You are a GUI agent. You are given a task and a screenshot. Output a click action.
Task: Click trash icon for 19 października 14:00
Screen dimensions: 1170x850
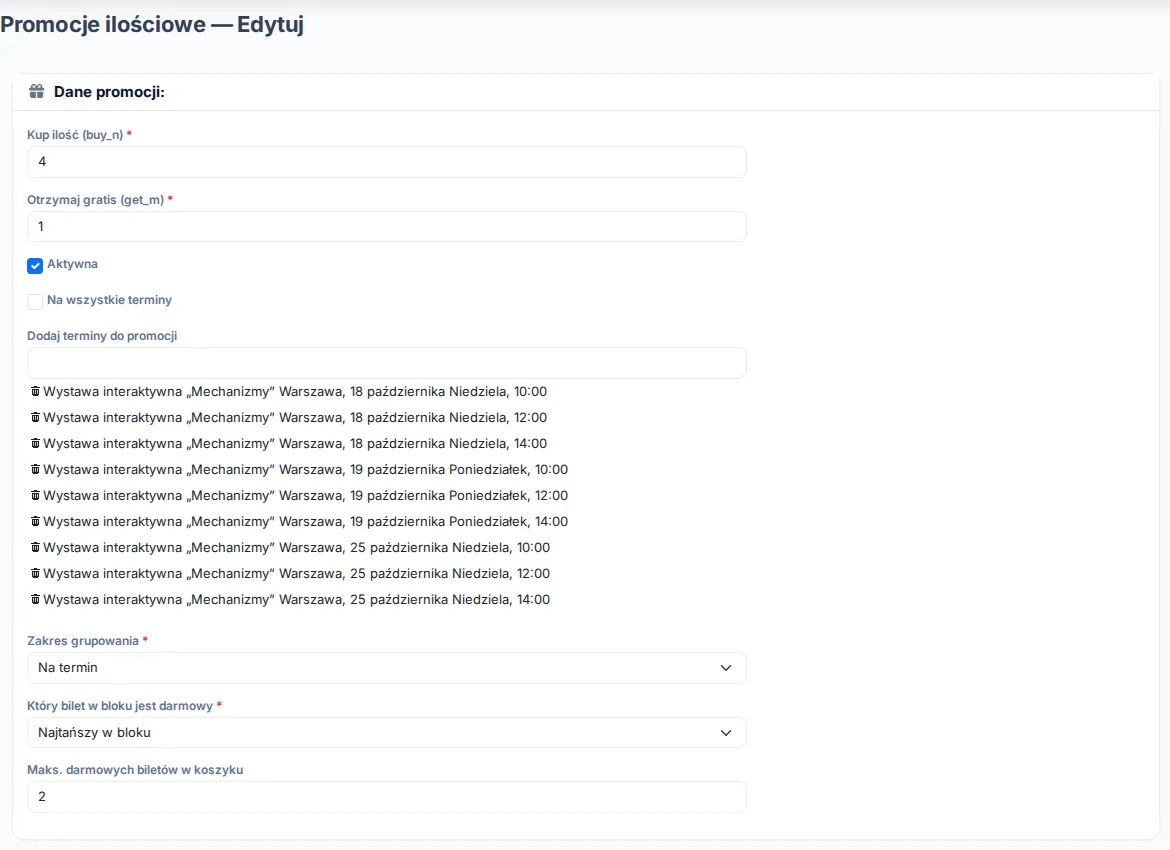(35, 522)
